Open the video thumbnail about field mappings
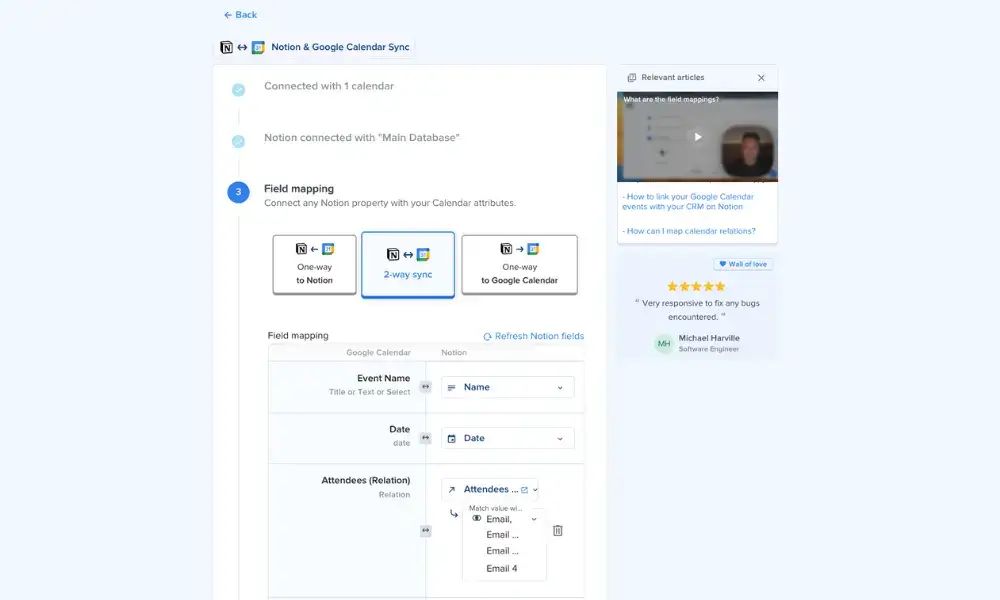This screenshot has width=1000, height=600. (x=698, y=137)
